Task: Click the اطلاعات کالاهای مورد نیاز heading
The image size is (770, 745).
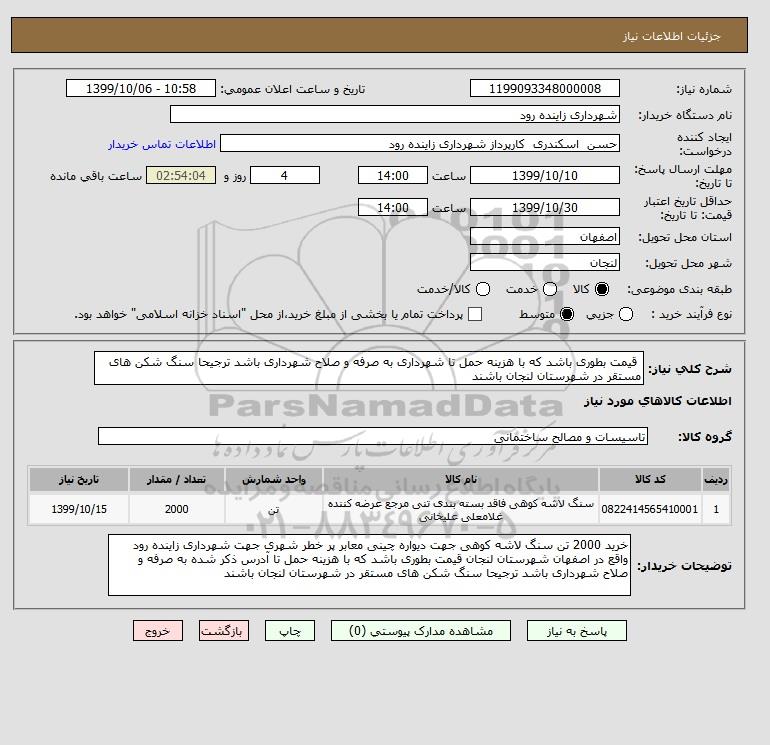Action: tap(658, 401)
